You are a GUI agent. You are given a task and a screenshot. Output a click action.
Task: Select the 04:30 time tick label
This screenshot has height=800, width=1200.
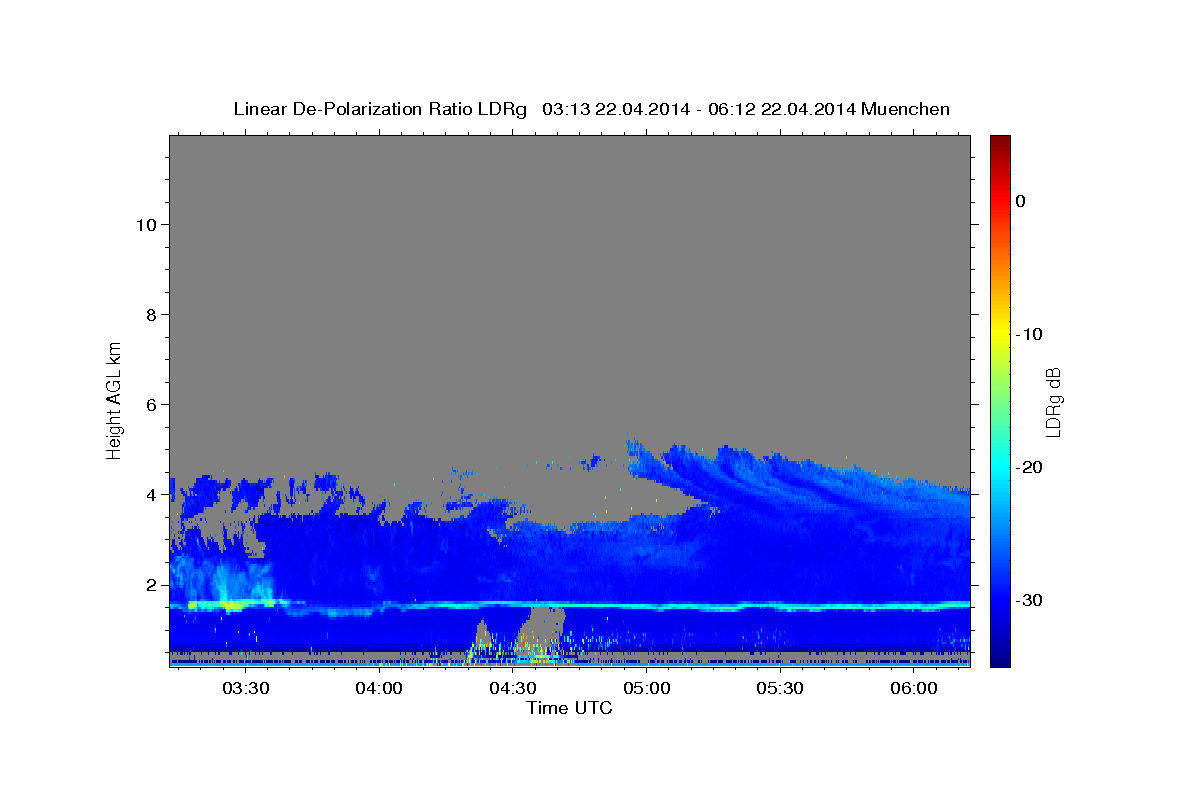point(513,688)
